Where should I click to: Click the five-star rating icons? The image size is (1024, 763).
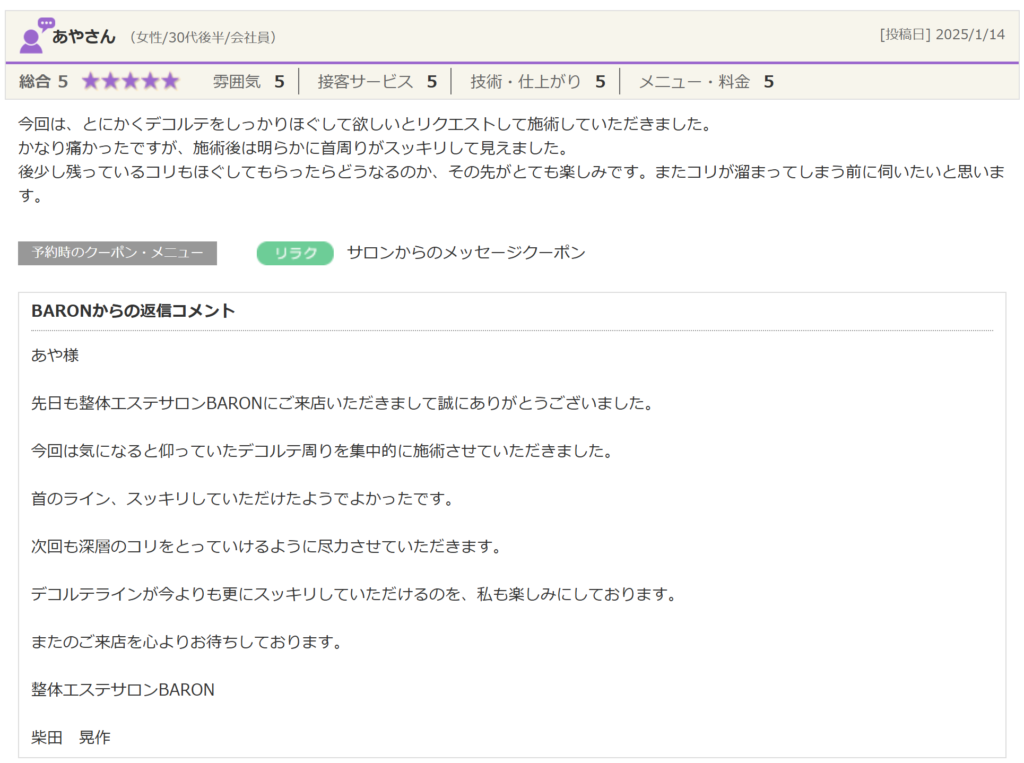pyautogui.click(x=130, y=82)
